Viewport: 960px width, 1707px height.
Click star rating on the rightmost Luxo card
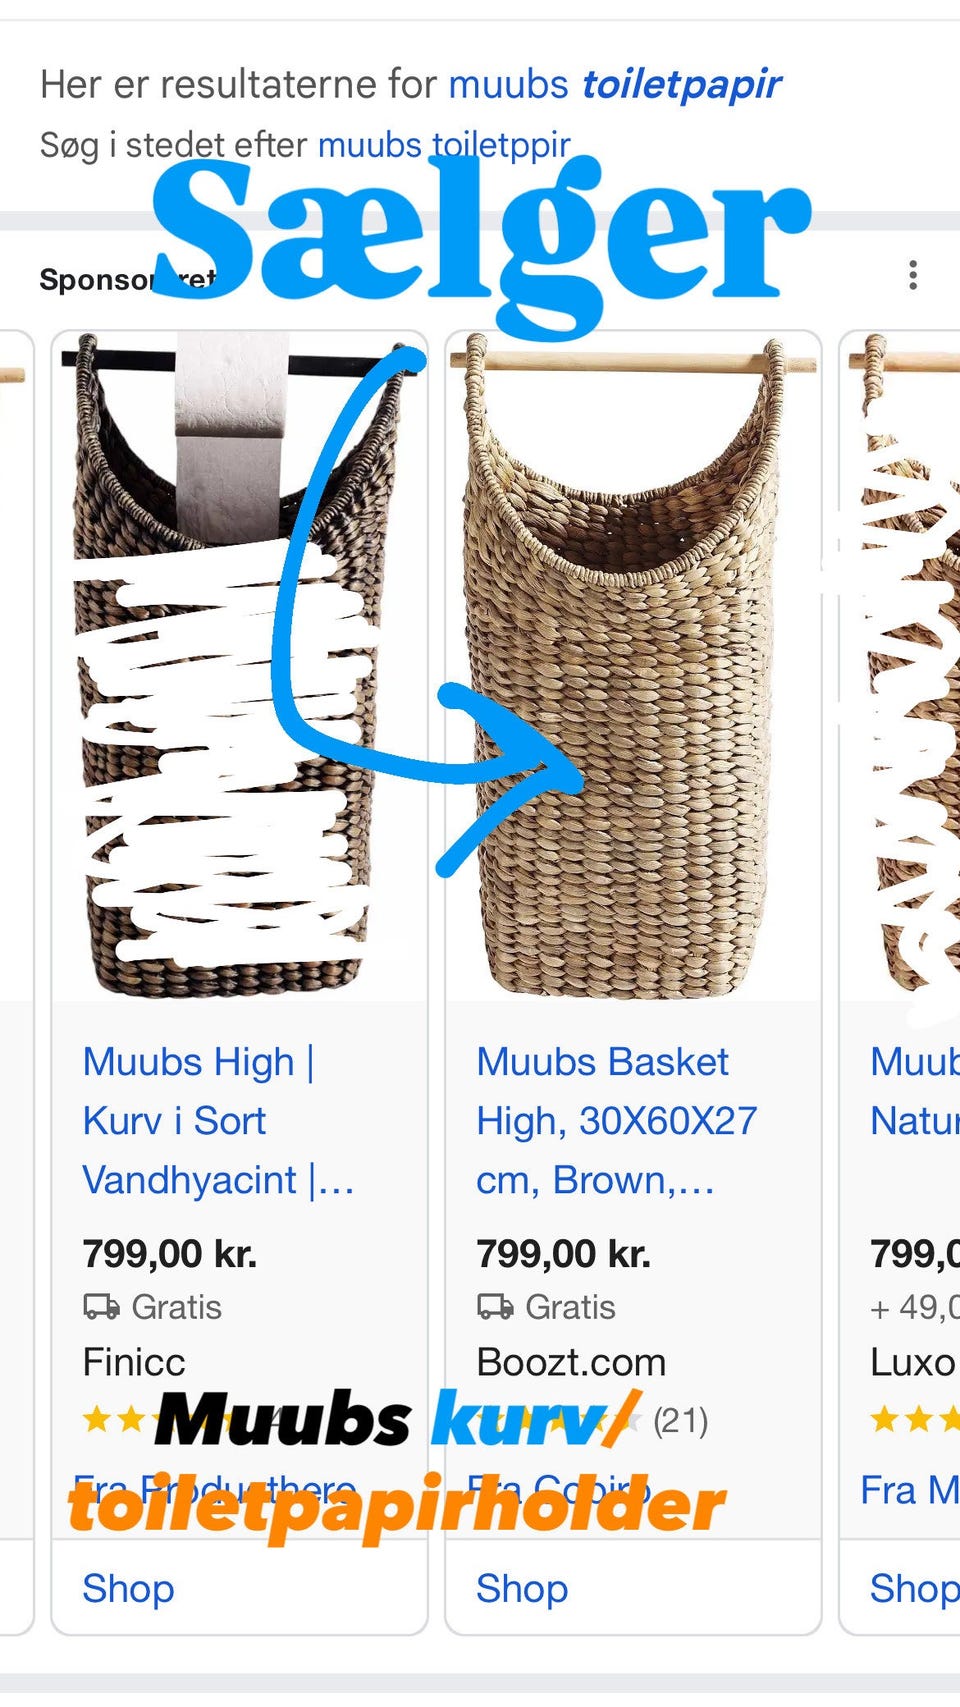(x=914, y=1418)
